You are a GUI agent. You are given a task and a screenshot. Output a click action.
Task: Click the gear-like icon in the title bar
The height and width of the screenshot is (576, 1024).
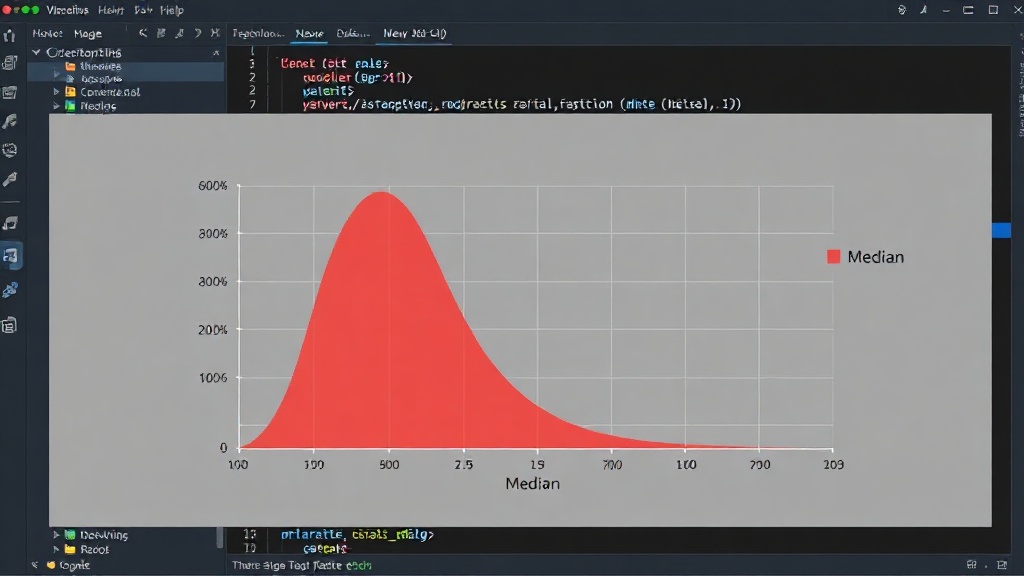(902, 10)
